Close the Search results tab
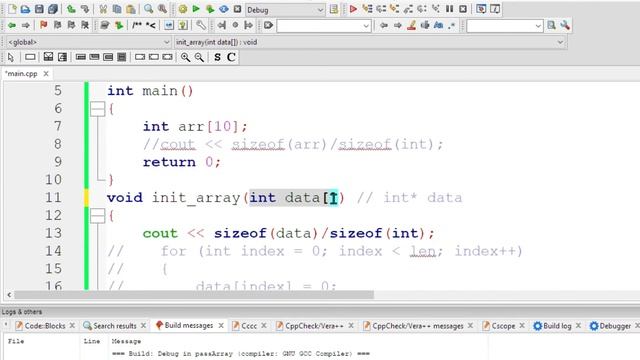Viewport: 640px width, 360px height. click(x=143, y=325)
